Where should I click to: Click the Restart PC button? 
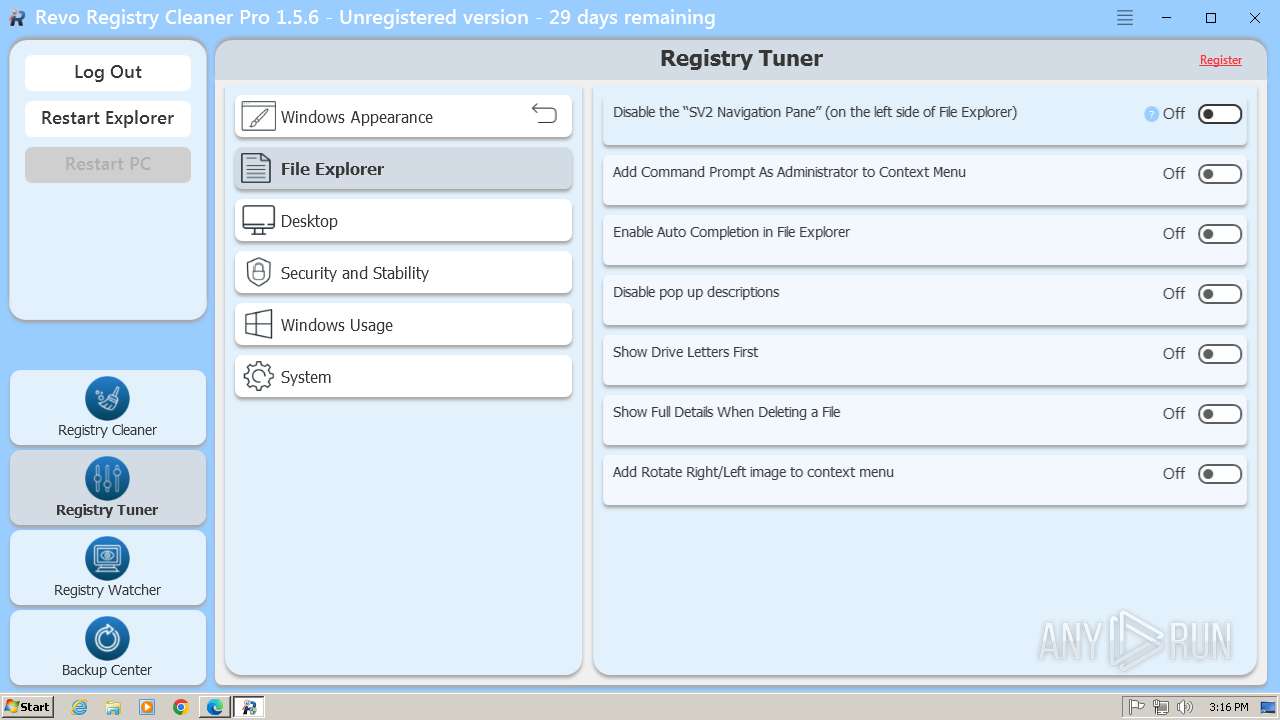tap(108, 164)
